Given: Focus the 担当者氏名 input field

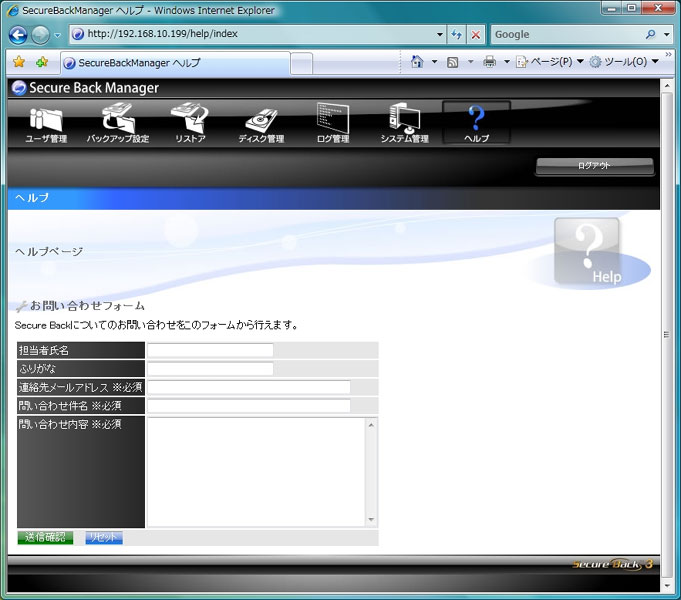Looking at the screenshot, I should pyautogui.click(x=210, y=350).
